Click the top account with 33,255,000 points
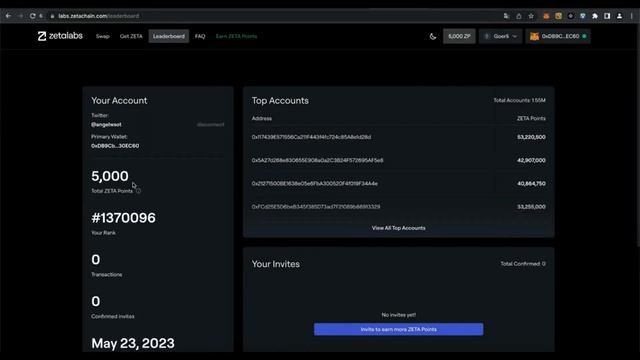The width and height of the screenshot is (640, 360). [x=398, y=207]
